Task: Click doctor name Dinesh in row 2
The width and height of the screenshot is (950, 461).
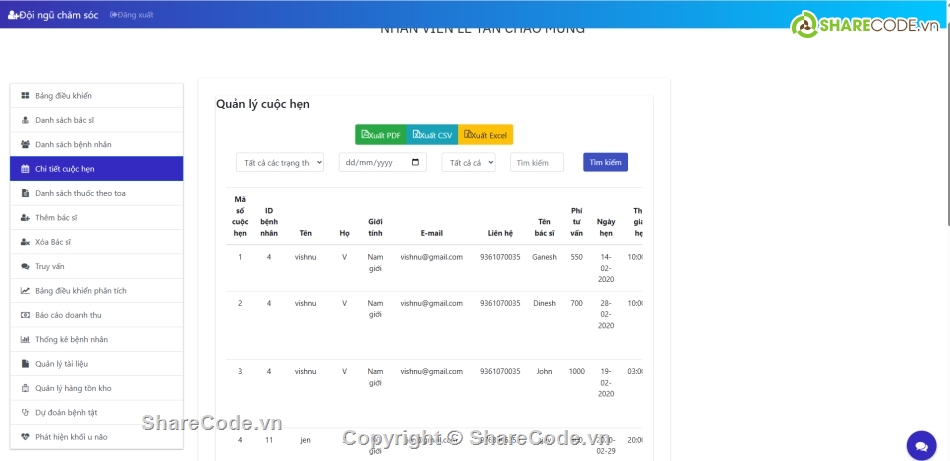Action: pos(544,303)
